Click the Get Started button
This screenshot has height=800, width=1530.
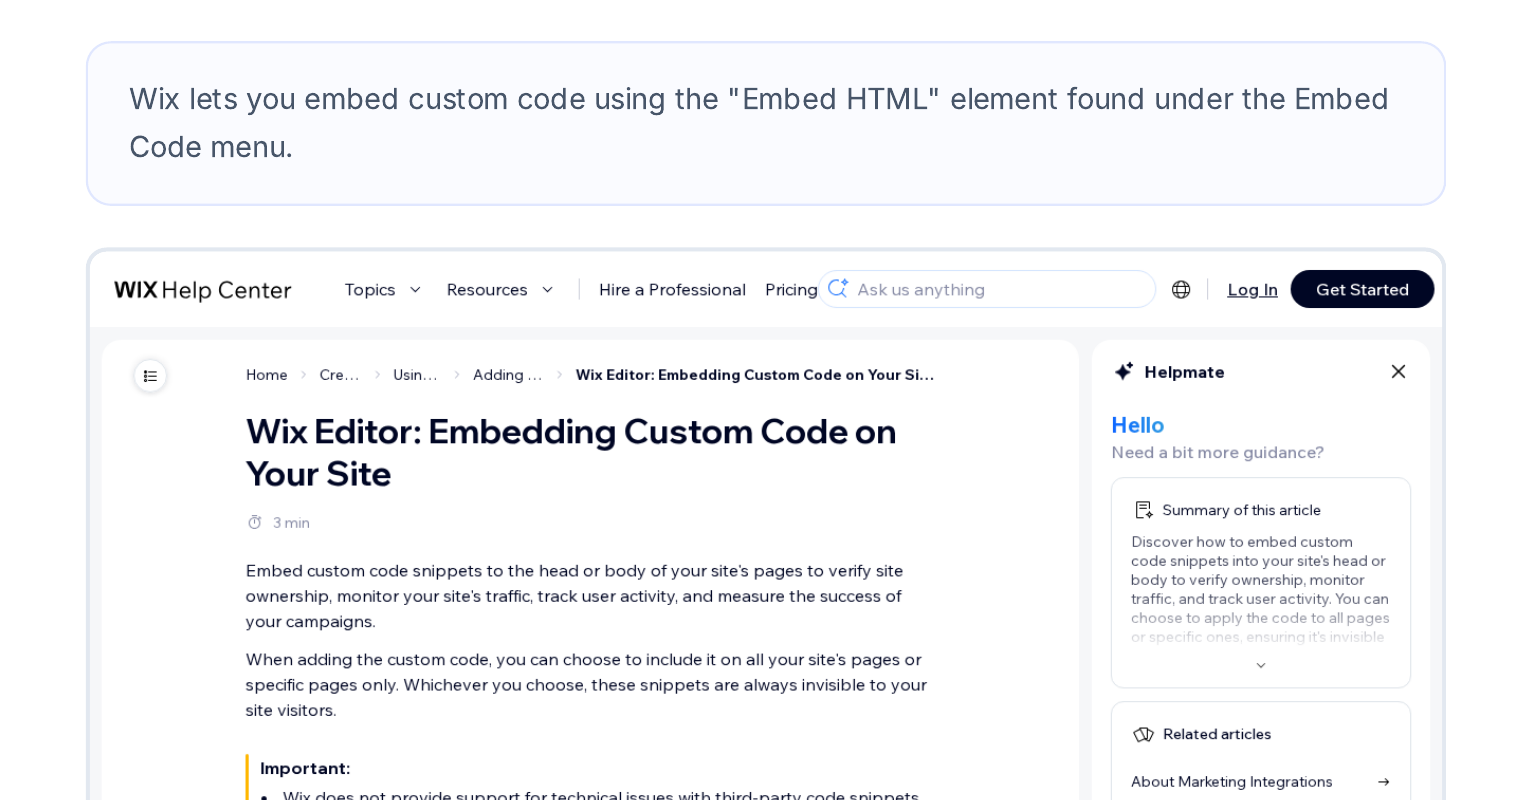click(x=1362, y=289)
